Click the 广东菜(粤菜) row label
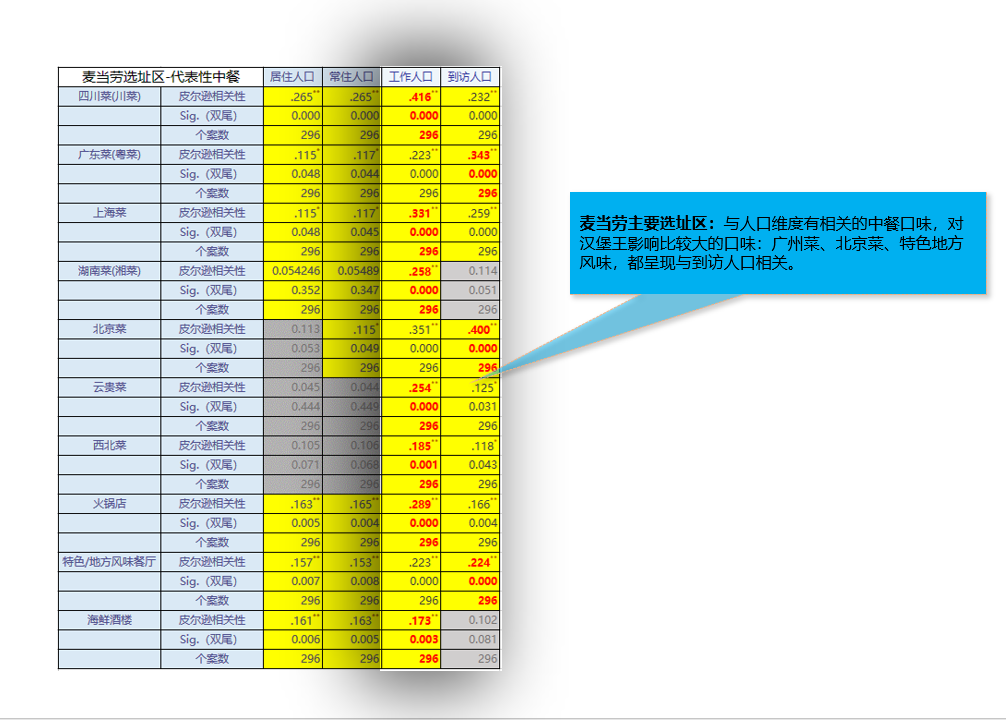 click(110, 155)
